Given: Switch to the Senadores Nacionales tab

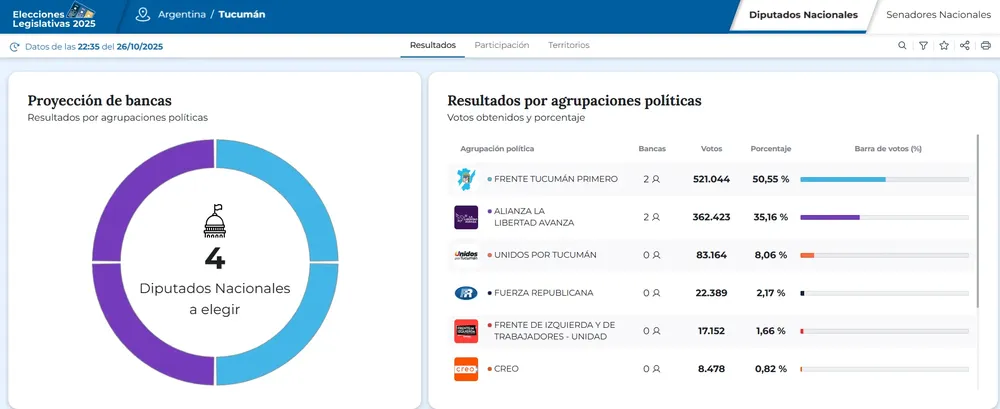Looking at the screenshot, I should [x=937, y=15].
